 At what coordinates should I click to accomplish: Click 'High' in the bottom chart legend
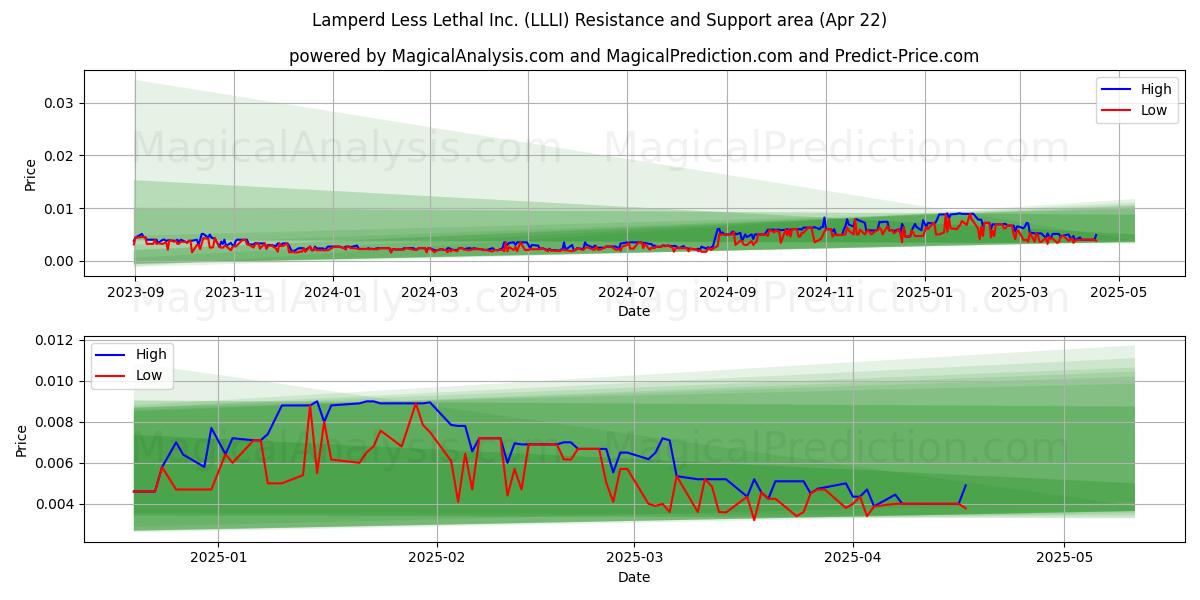tap(151, 354)
